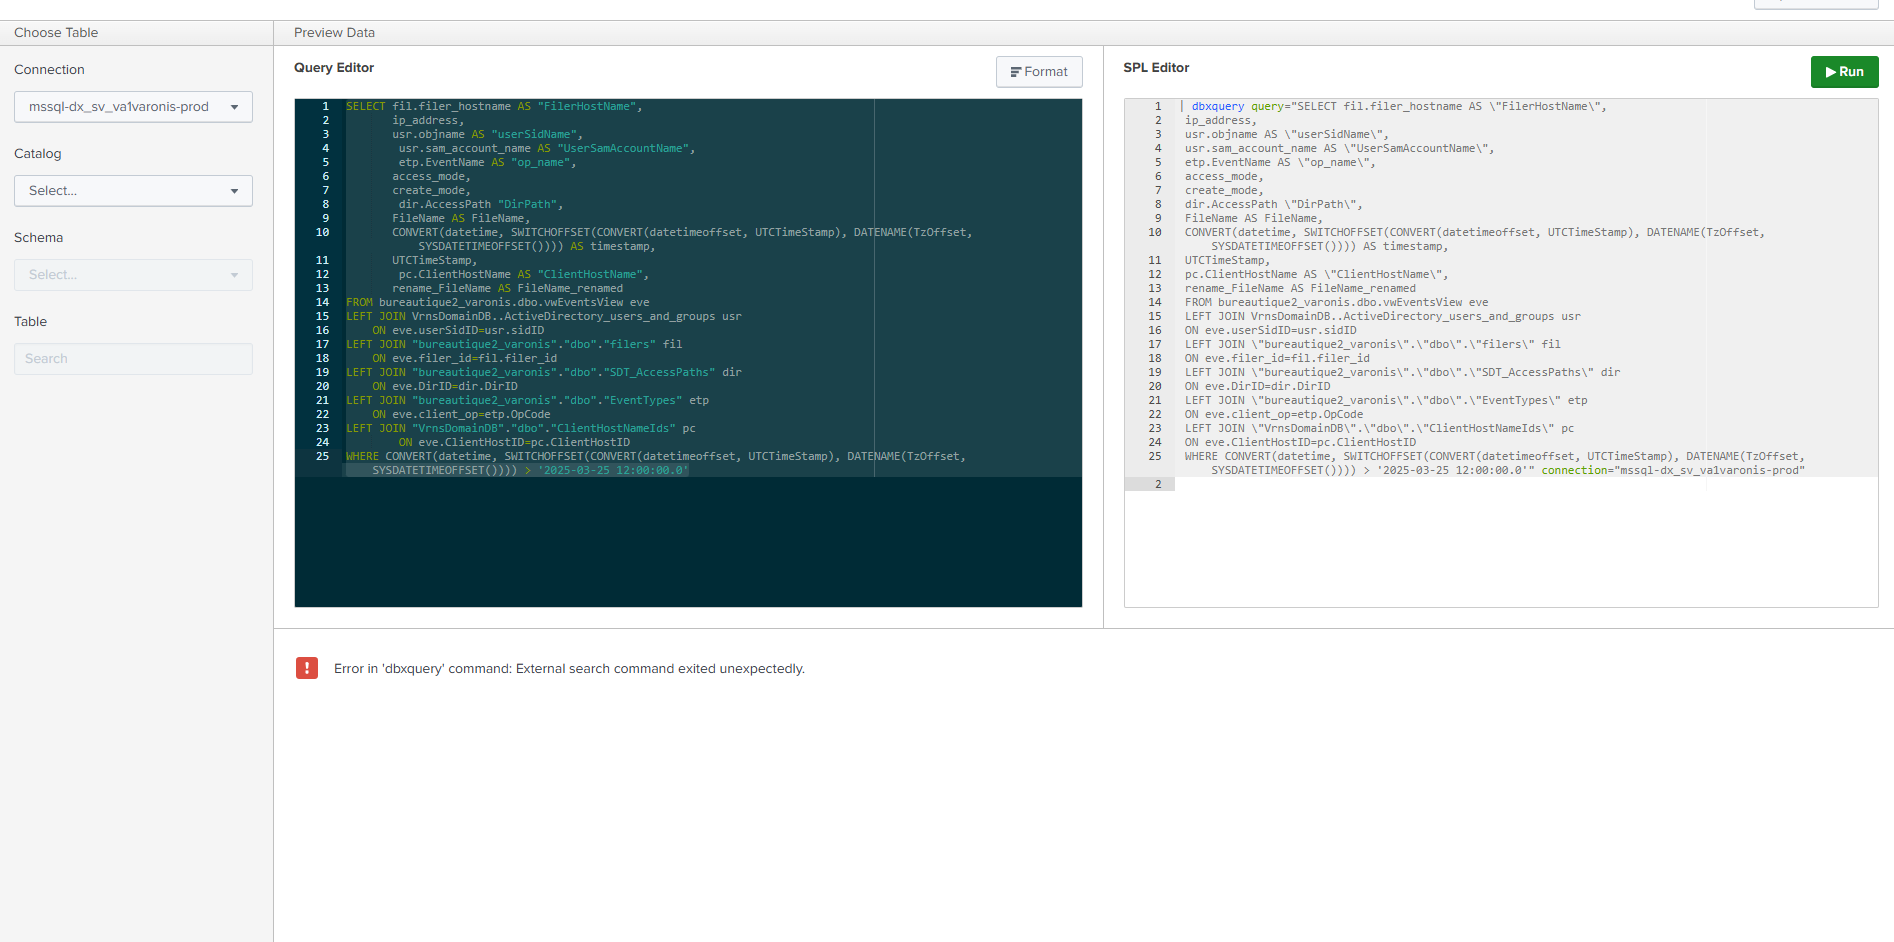Expand the Schema Select dropdown
This screenshot has height=942, width=1894.
coord(132,274)
